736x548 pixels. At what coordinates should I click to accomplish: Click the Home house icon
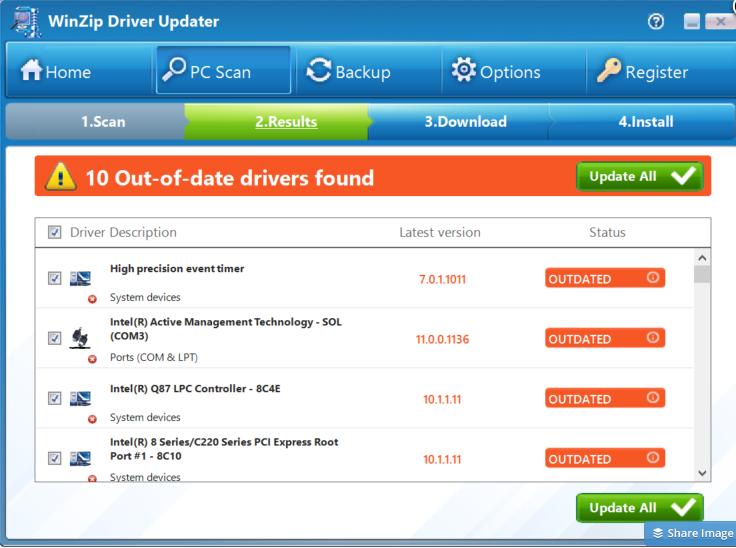[31, 69]
